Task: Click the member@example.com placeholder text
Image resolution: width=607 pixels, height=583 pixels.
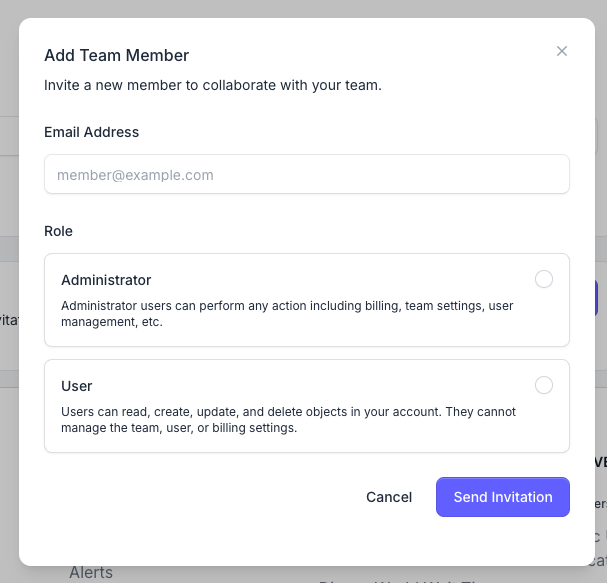Action: coord(135,175)
